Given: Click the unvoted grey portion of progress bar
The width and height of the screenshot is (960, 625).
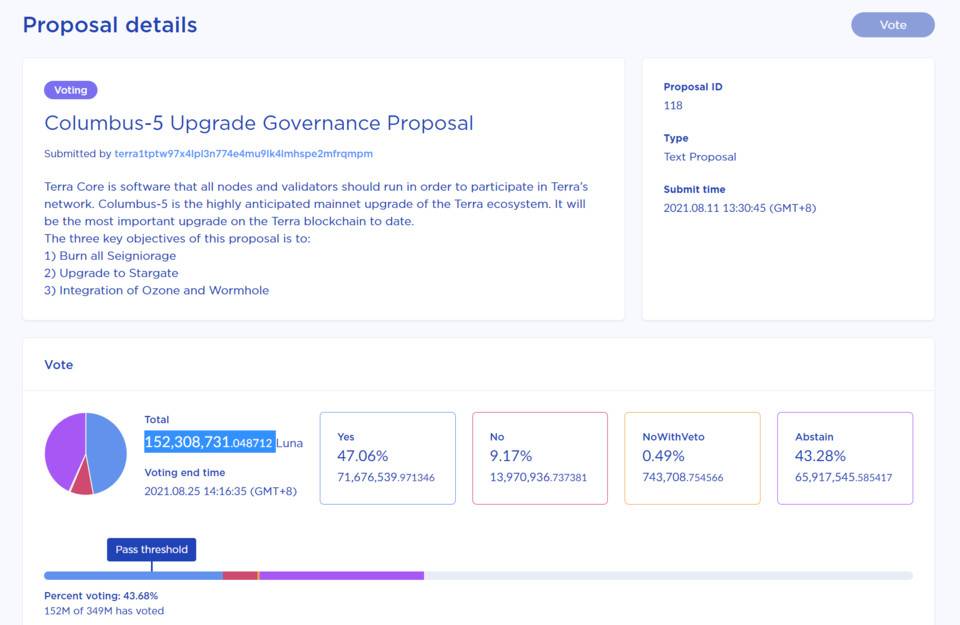Looking at the screenshot, I should tap(669, 575).
